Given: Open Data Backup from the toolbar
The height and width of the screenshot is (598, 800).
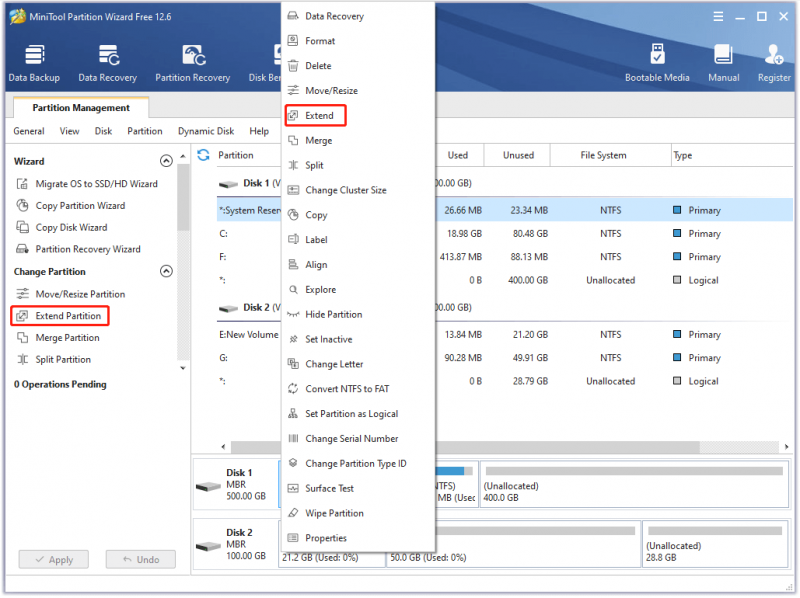Looking at the screenshot, I should [34, 63].
